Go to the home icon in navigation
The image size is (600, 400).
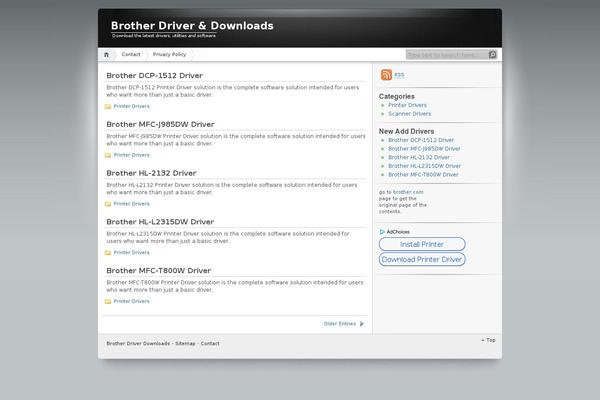point(106,55)
